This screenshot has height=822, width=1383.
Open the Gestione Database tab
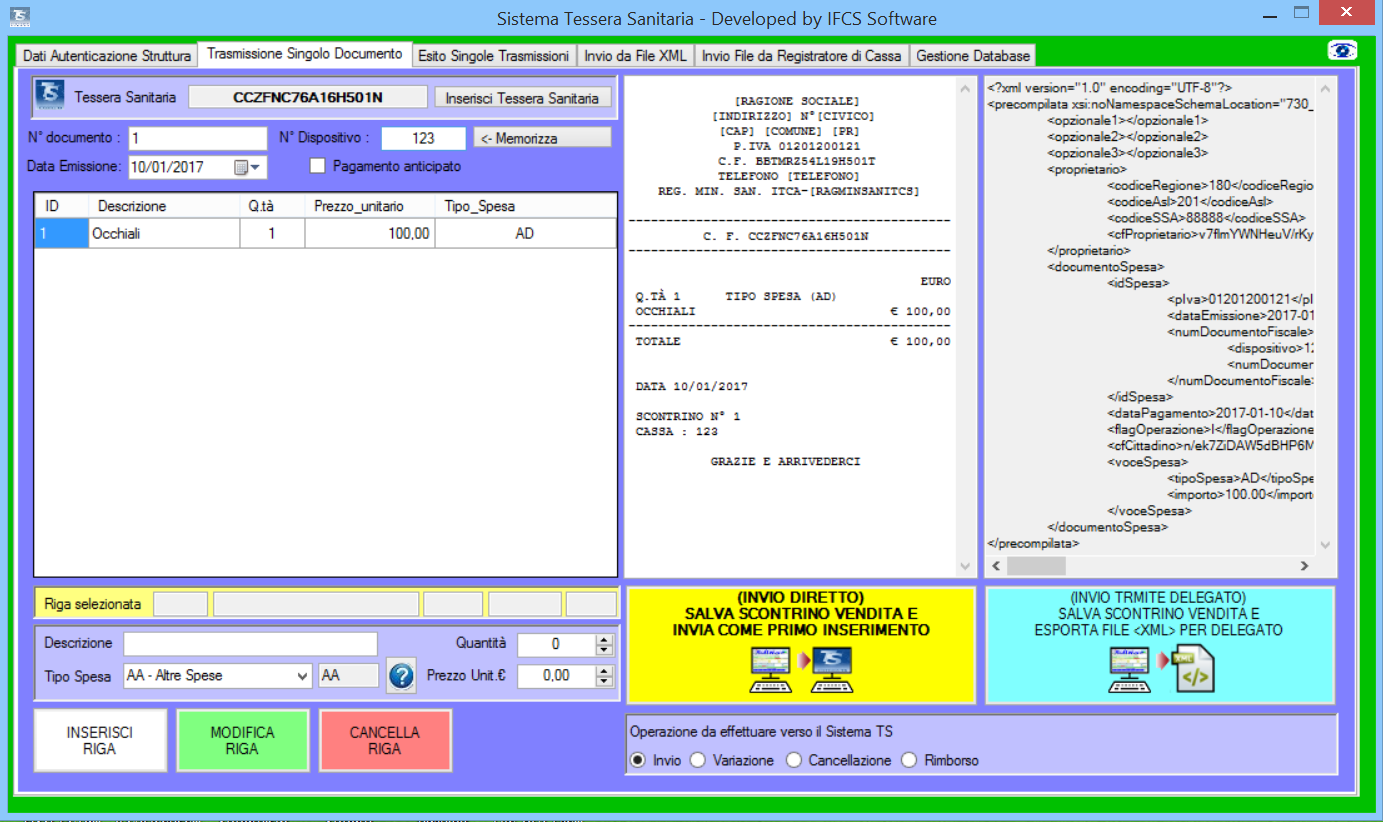972,56
